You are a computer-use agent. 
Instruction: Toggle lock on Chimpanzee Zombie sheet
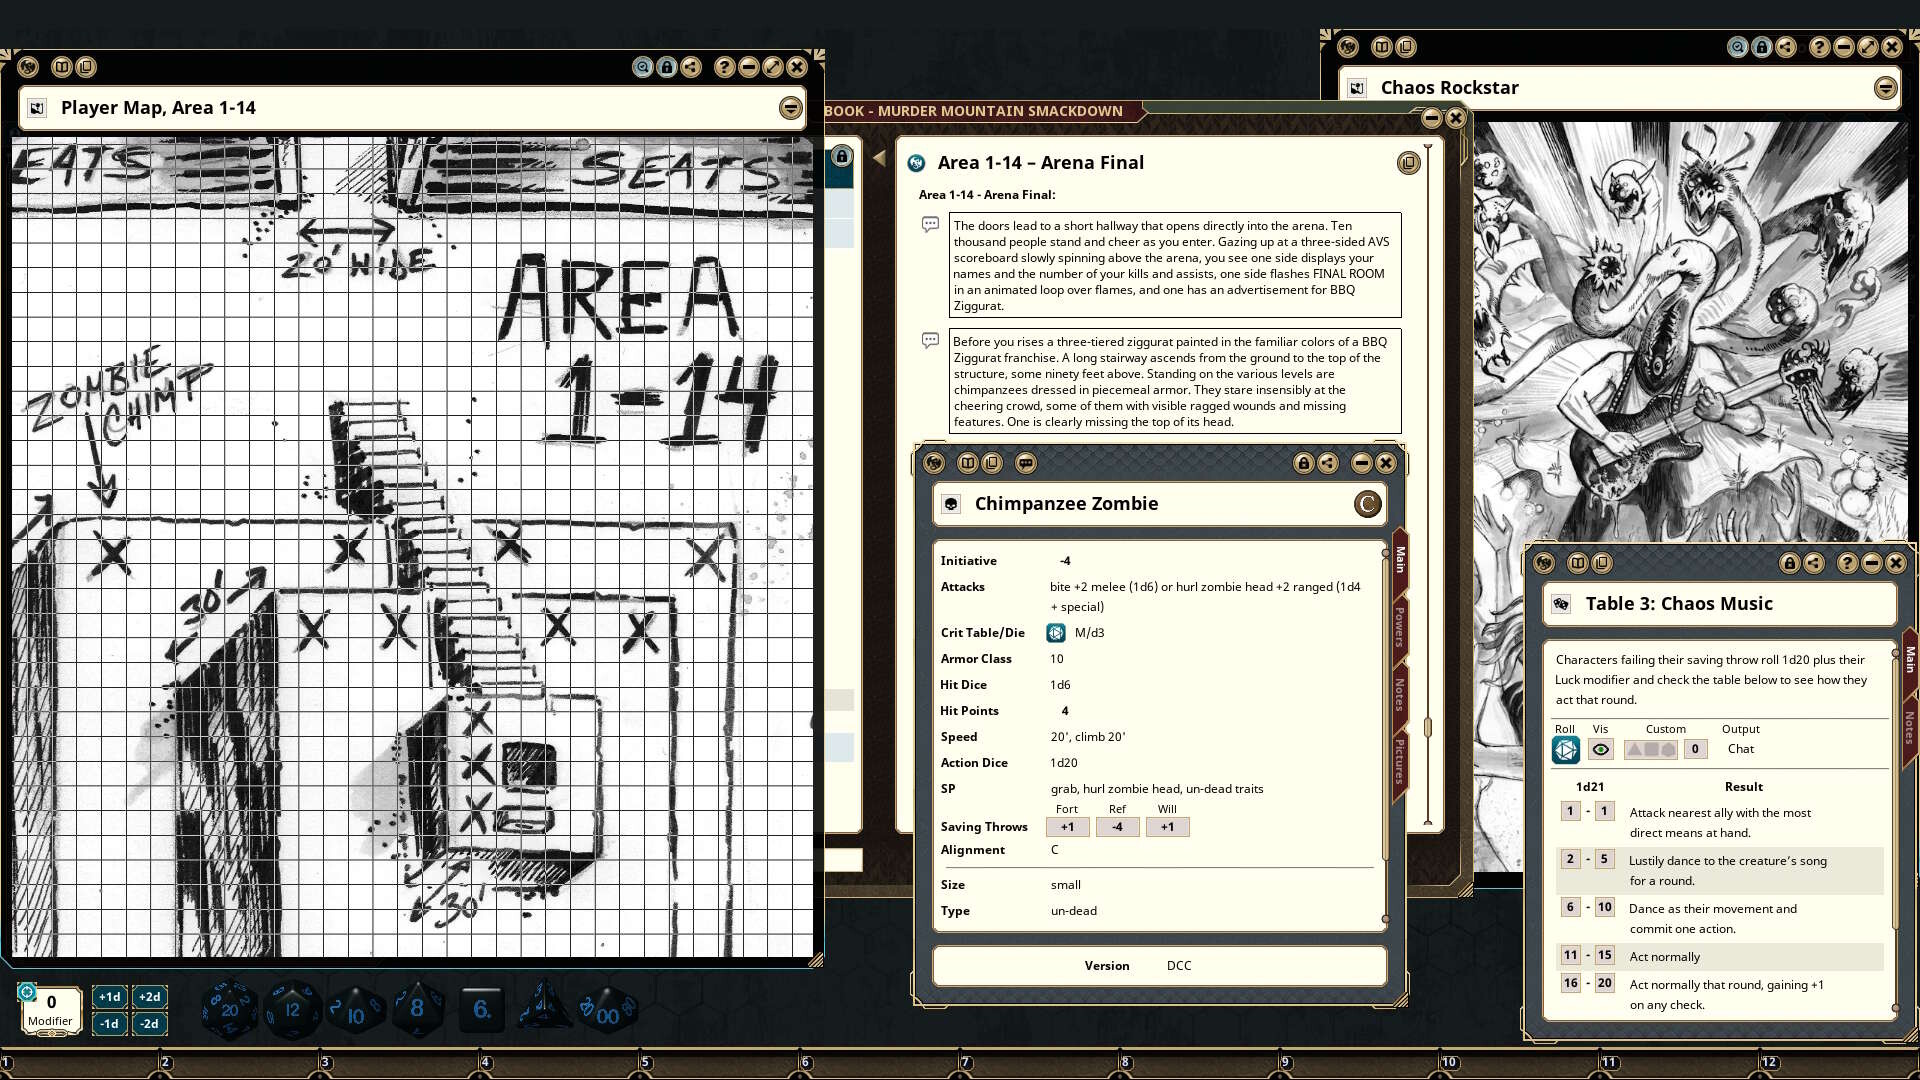click(x=1303, y=463)
